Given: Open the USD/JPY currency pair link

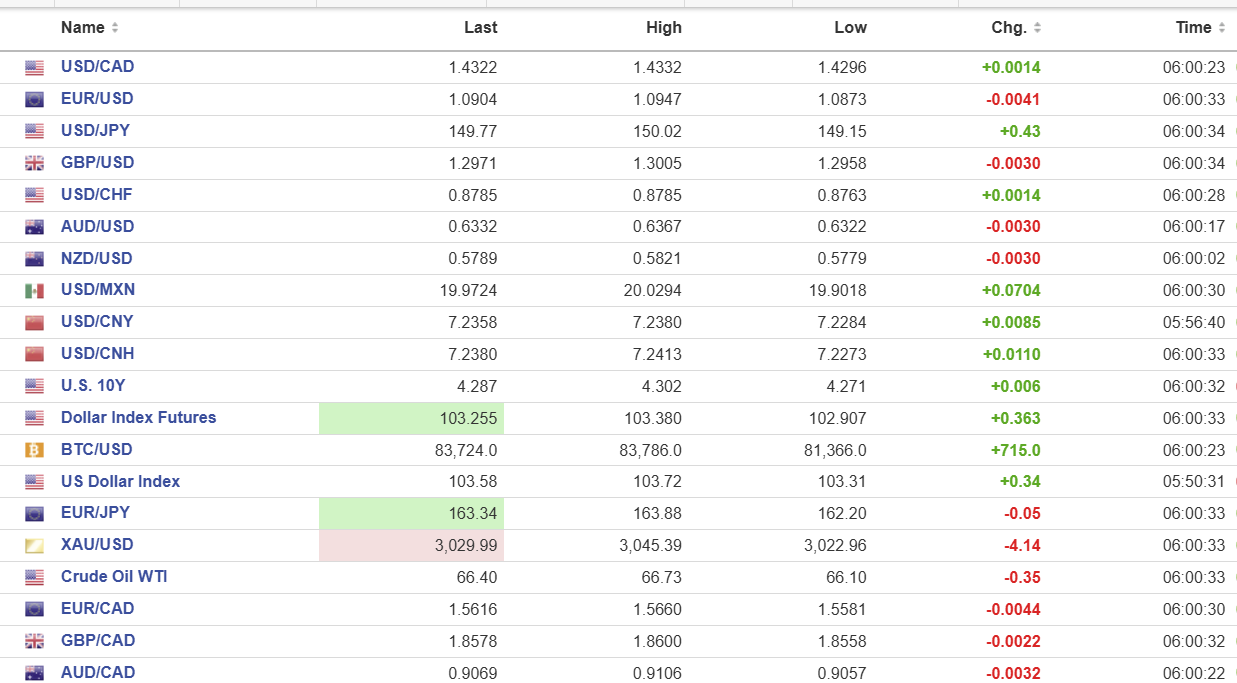Looking at the screenshot, I should coord(95,131).
